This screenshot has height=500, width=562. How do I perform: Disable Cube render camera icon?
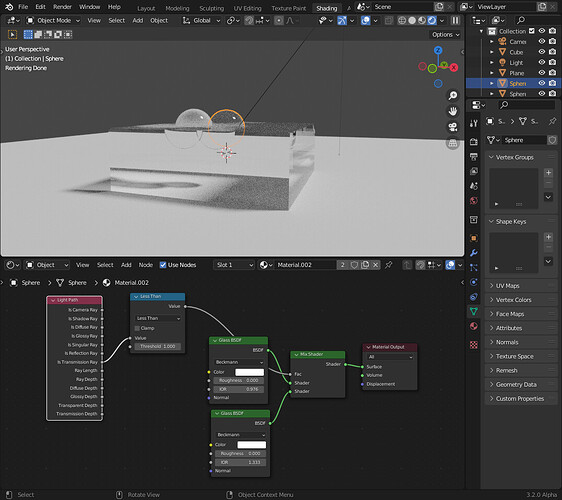(x=552, y=52)
